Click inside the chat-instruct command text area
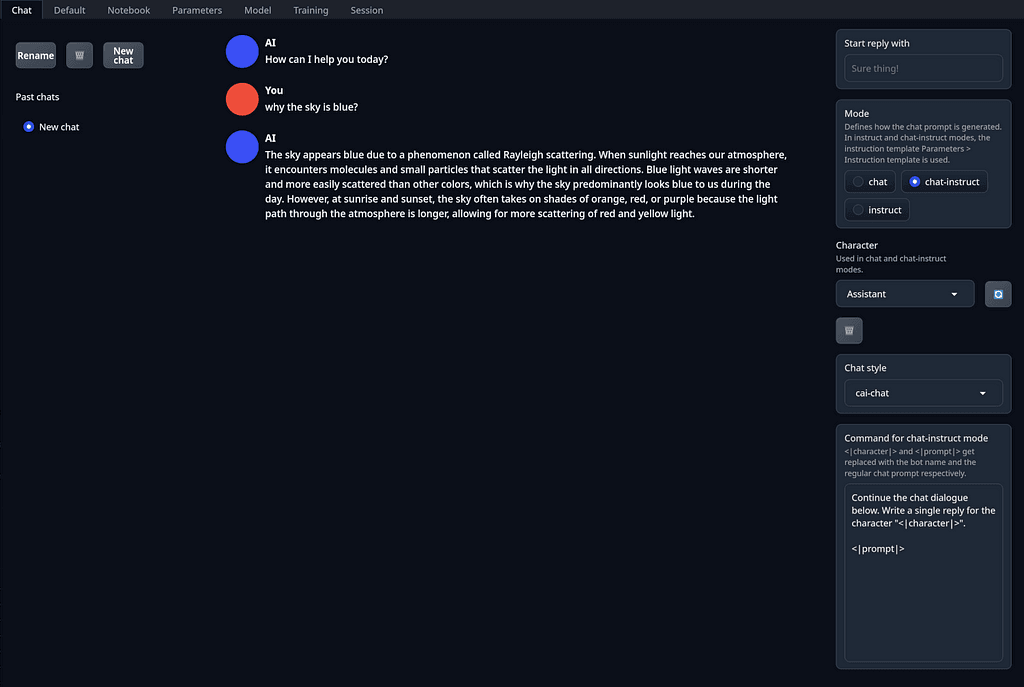 point(923,572)
